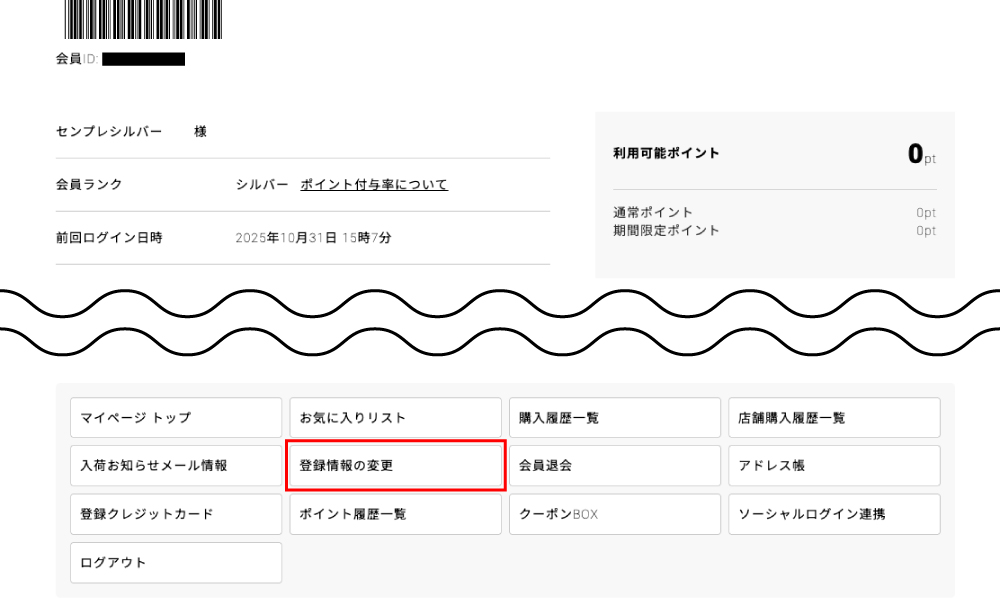
Task: Click the 期間限定ポイント row
Action: pyautogui.click(x=774, y=231)
